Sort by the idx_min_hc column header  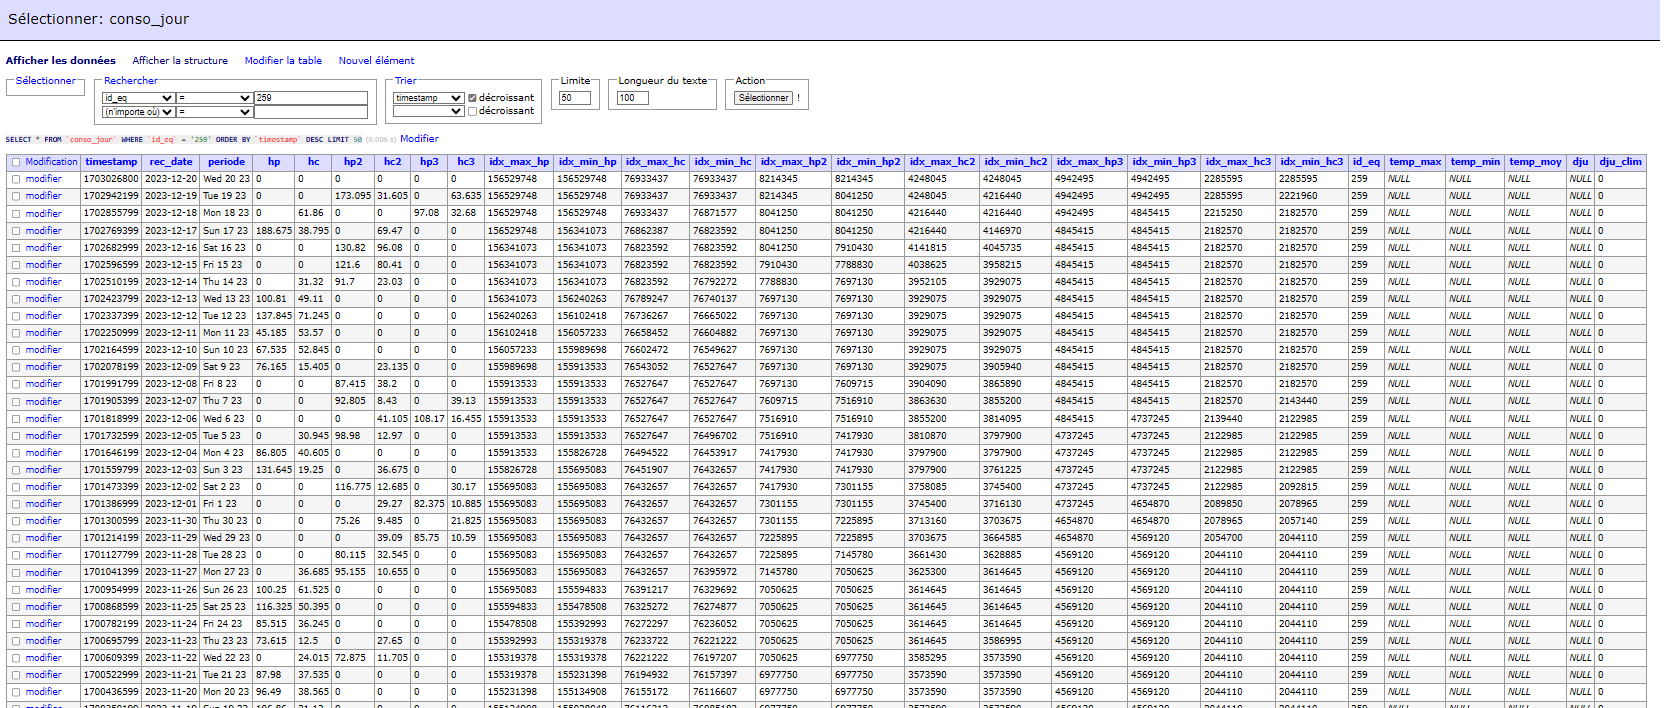(723, 162)
